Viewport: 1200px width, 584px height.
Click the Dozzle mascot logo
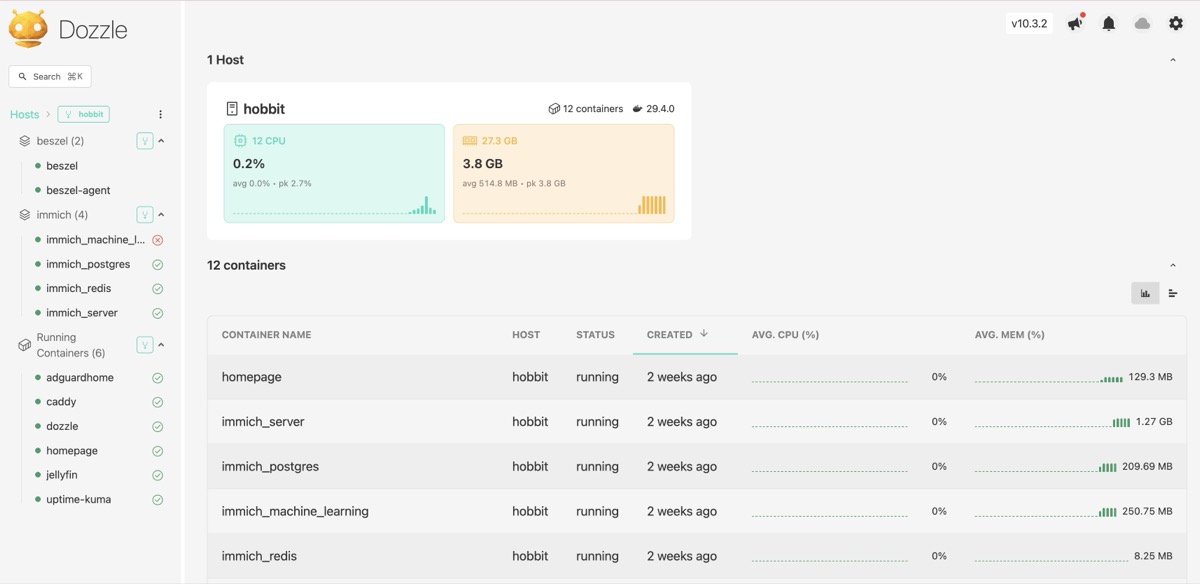[28, 28]
